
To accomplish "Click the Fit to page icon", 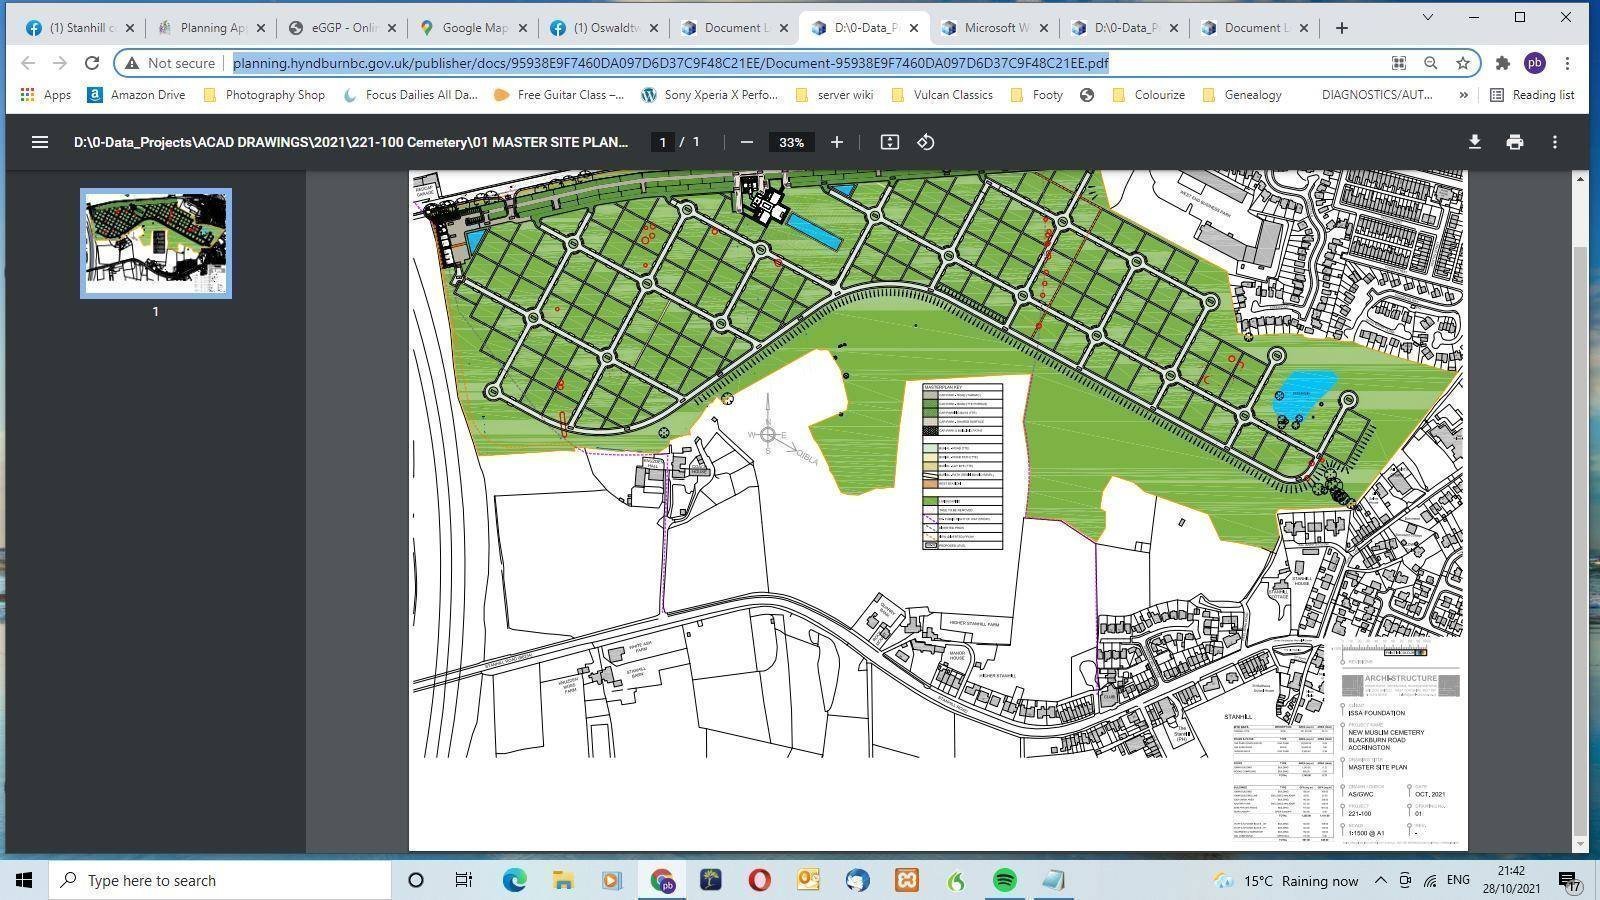I will point(889,142).
